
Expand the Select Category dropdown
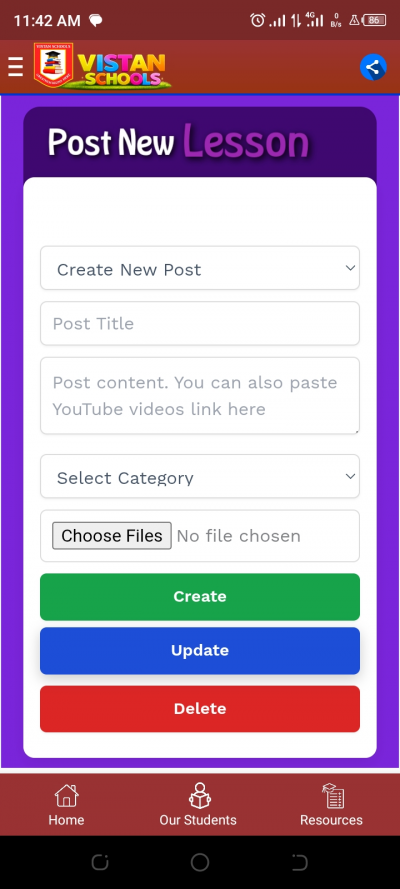[200, 476]
